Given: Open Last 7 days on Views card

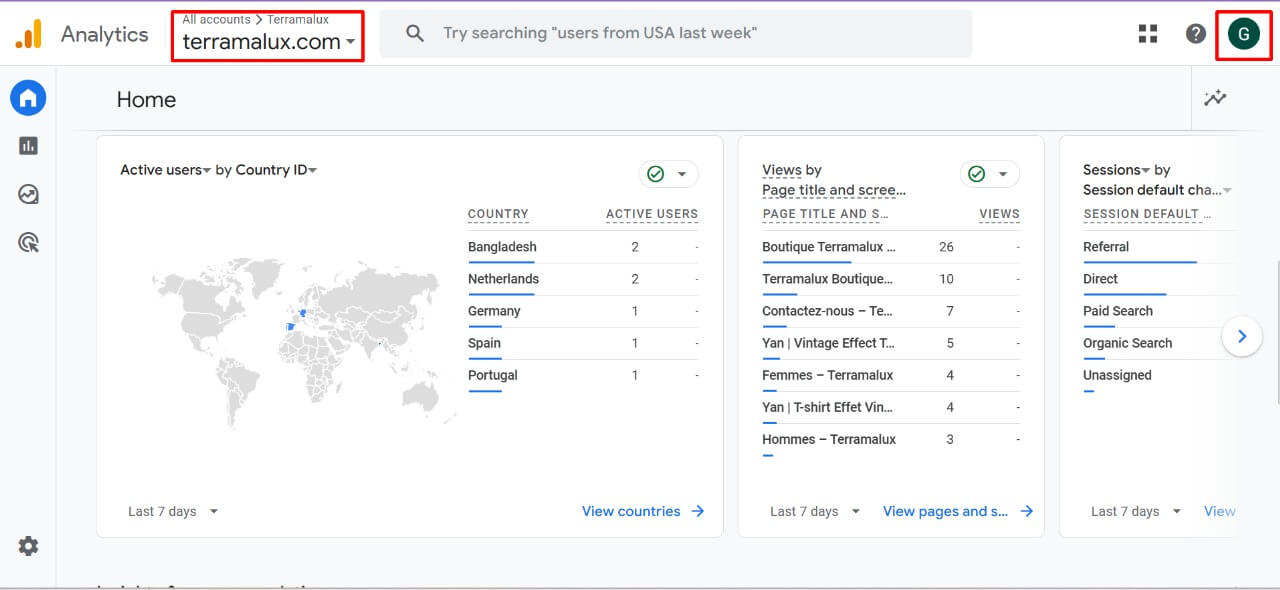Looking at the screenshot, I should point(815,511).
